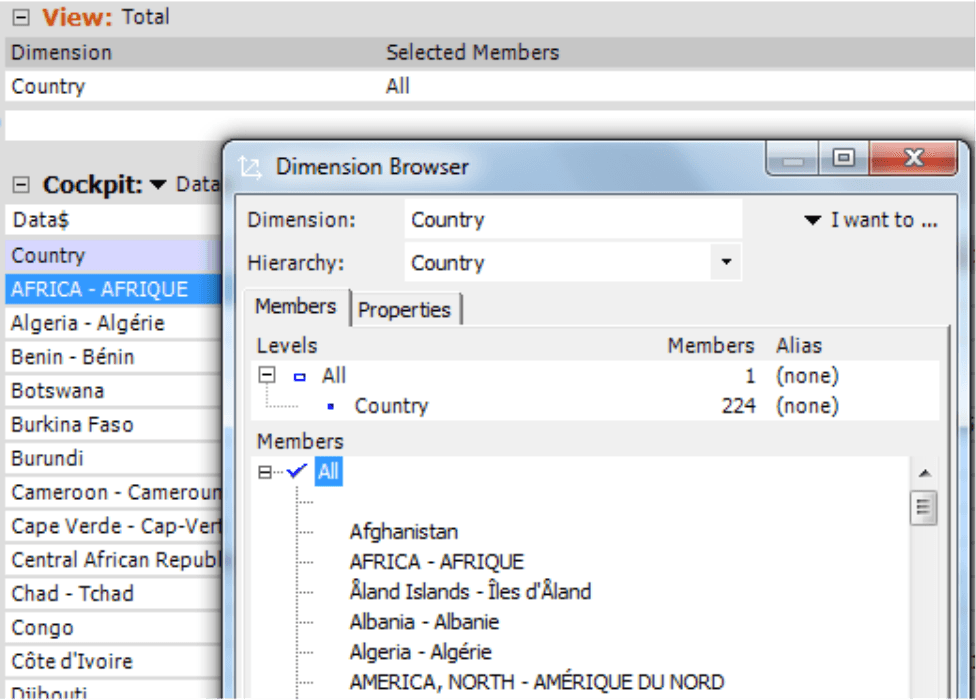Close the Dimension Browser dialog
Viewport: 976px width, 700px height.
pos(913,157)
